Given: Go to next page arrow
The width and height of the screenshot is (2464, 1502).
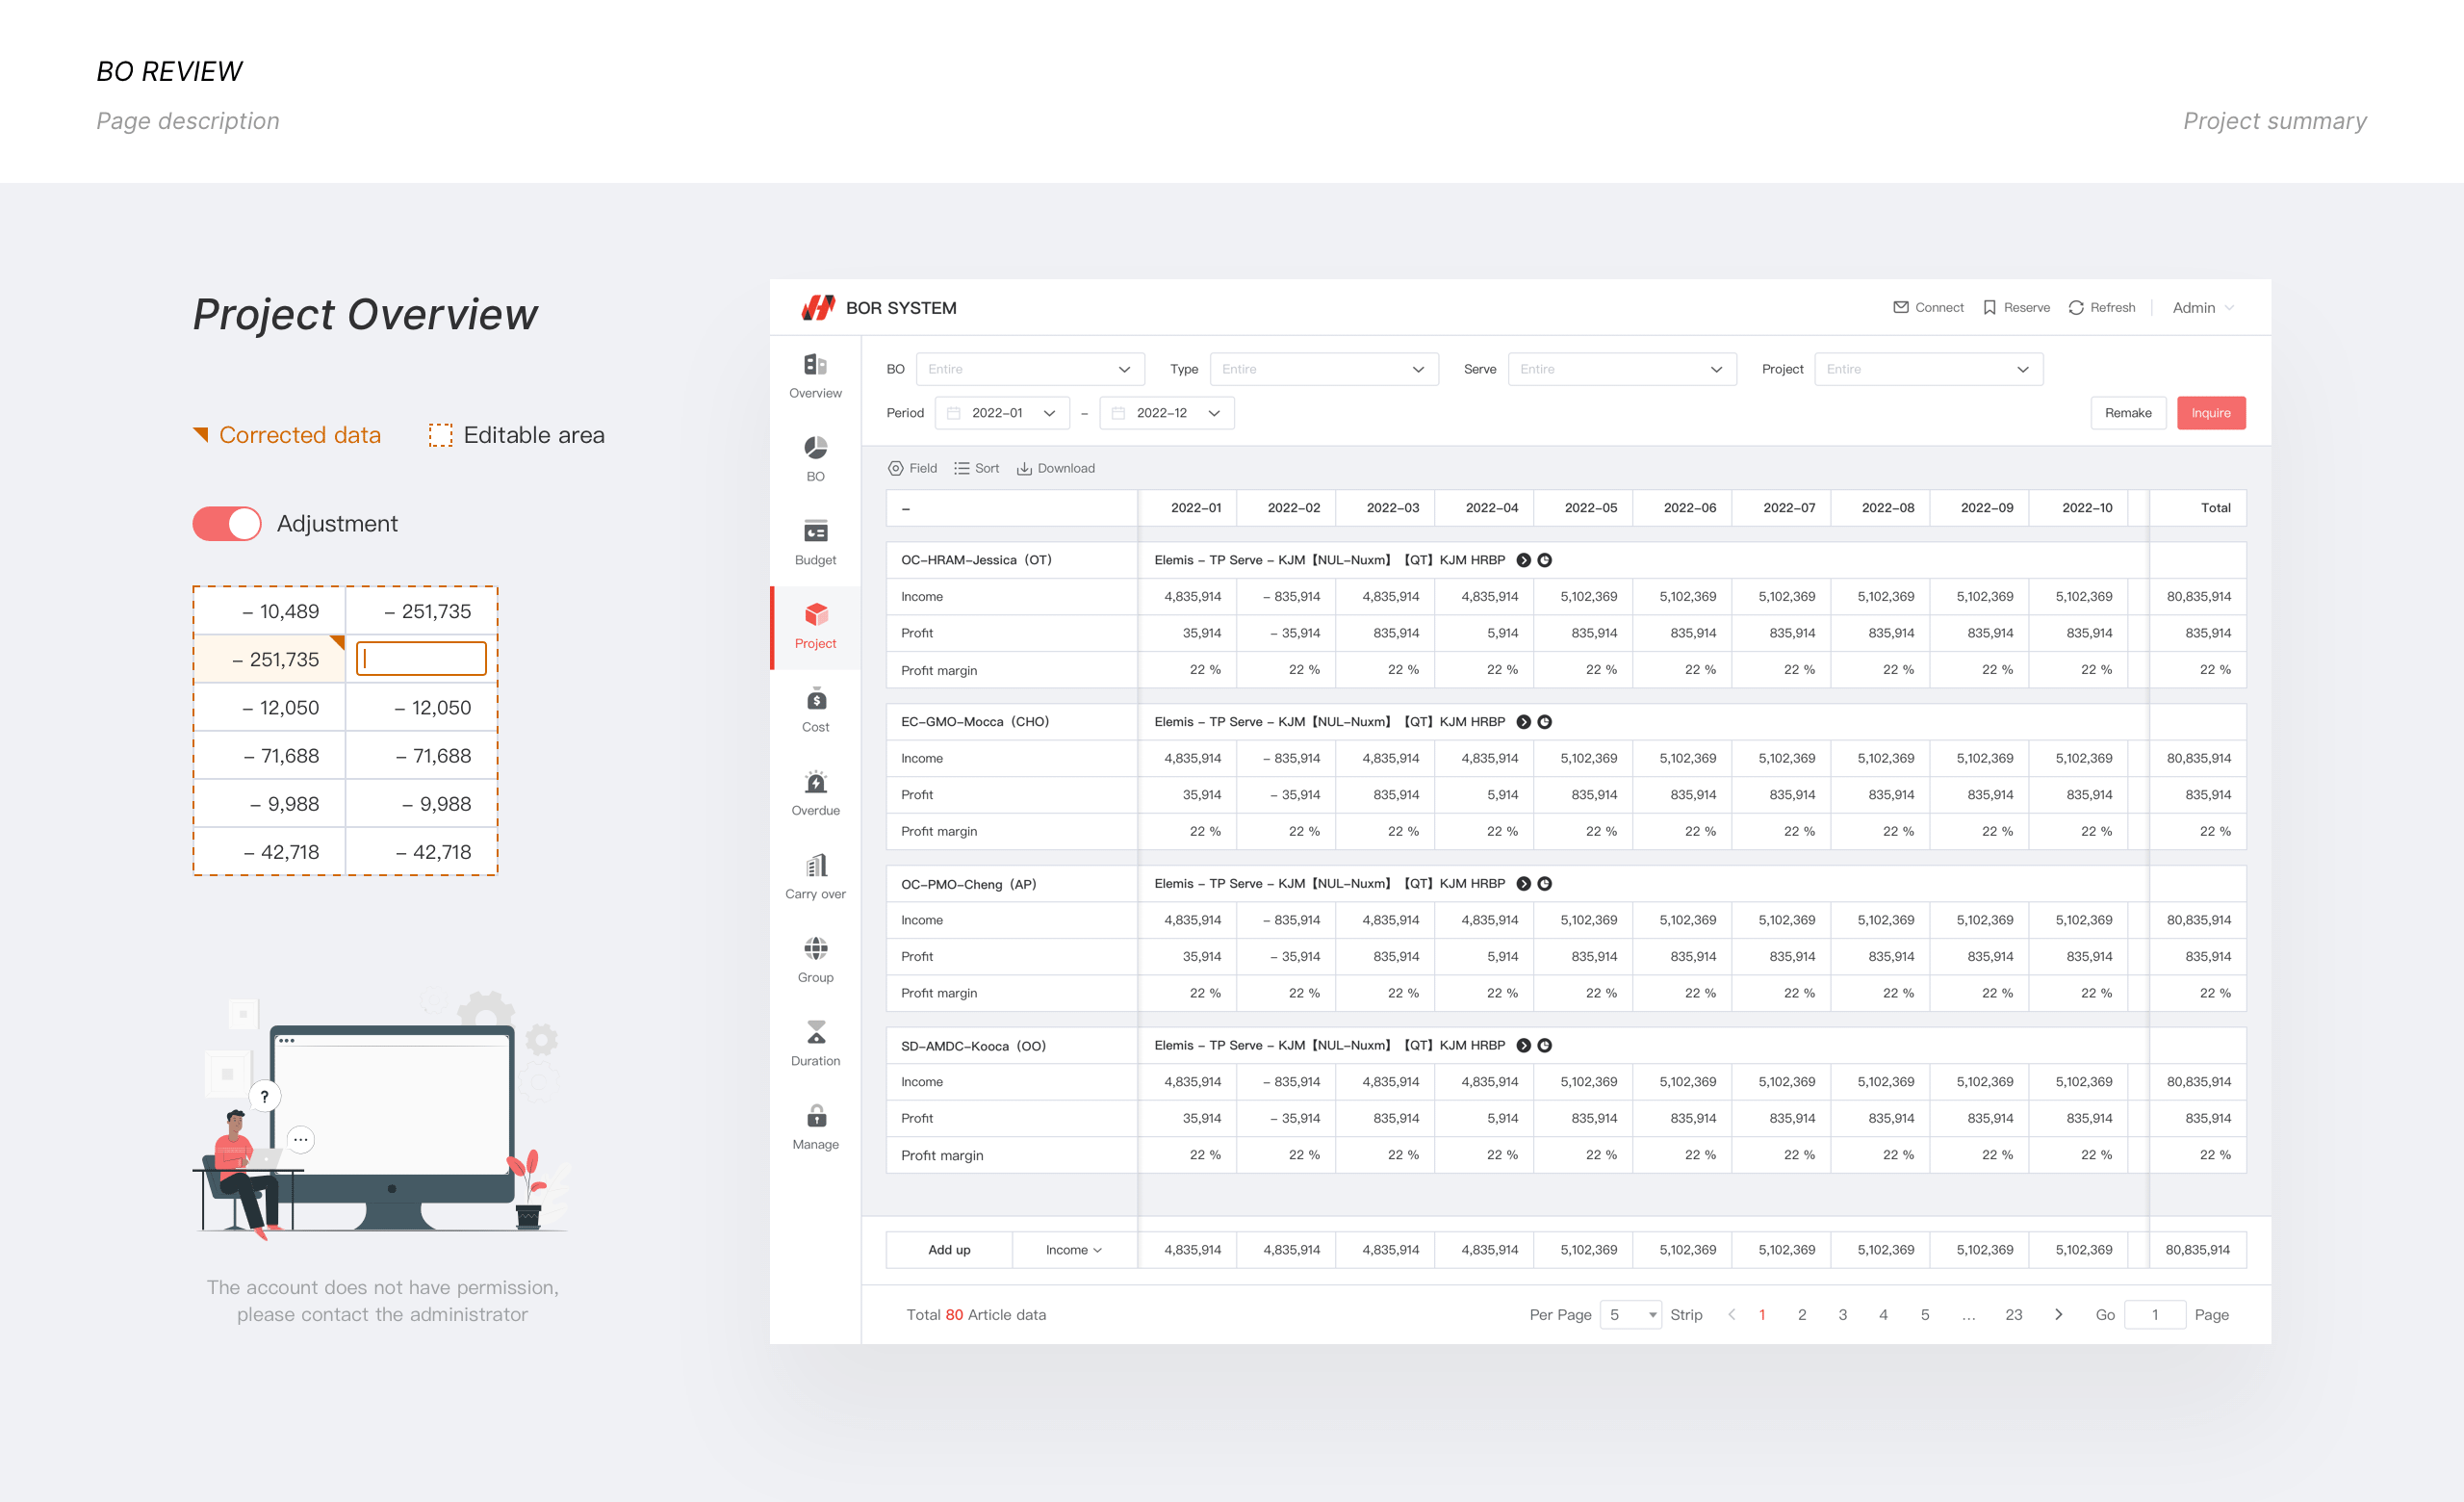Looking at the screenshot, I should [x=2058, y=1314].
